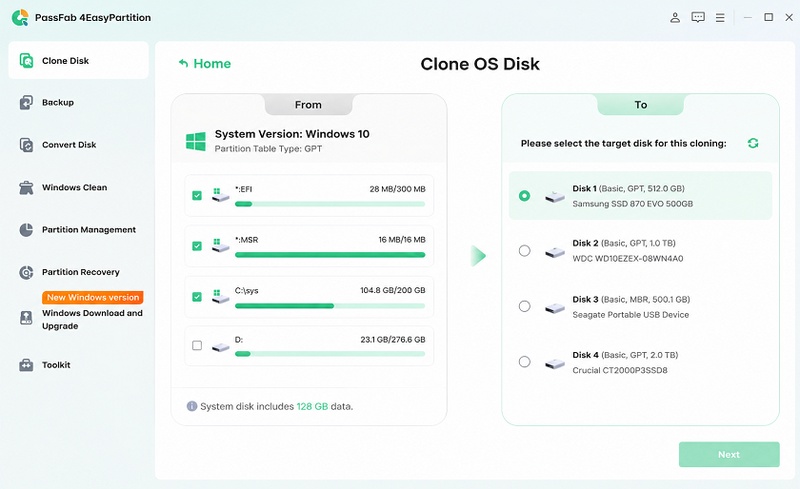
Task: Click the MSR partition drive icon
Action: pyautogui.click(x=220, y=246)
